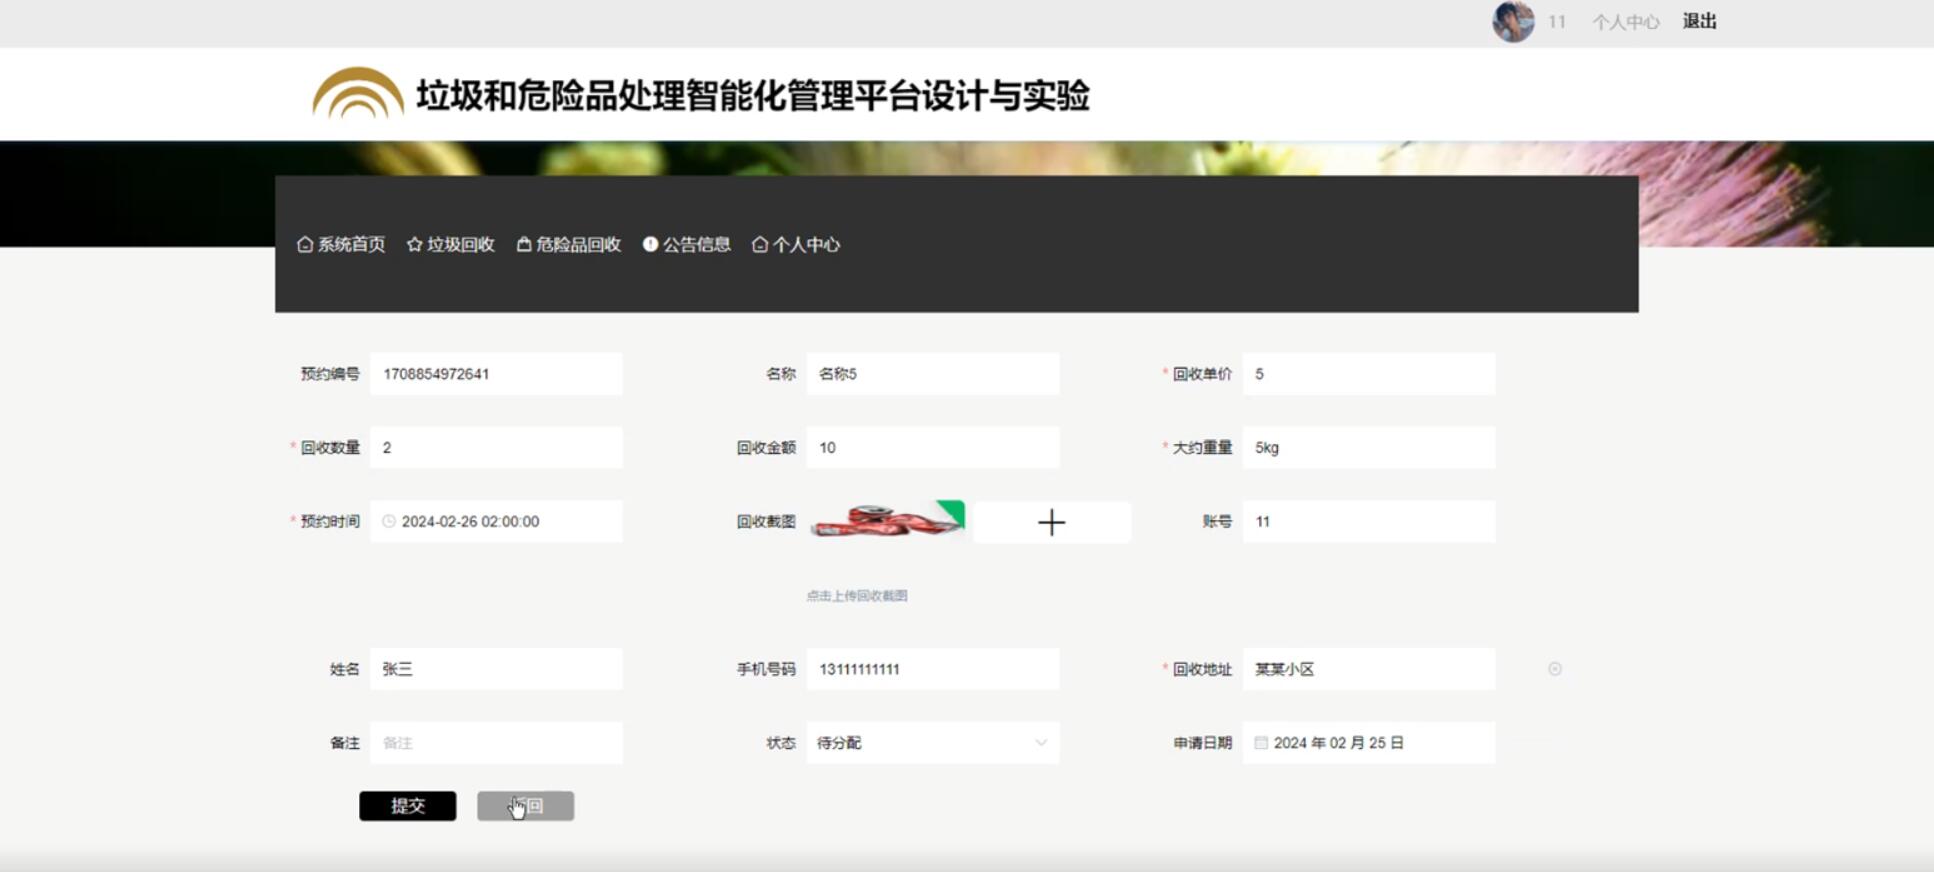The image size is (1934, 872).
Task: Focus the 账号 input field
Action: 1369,521
